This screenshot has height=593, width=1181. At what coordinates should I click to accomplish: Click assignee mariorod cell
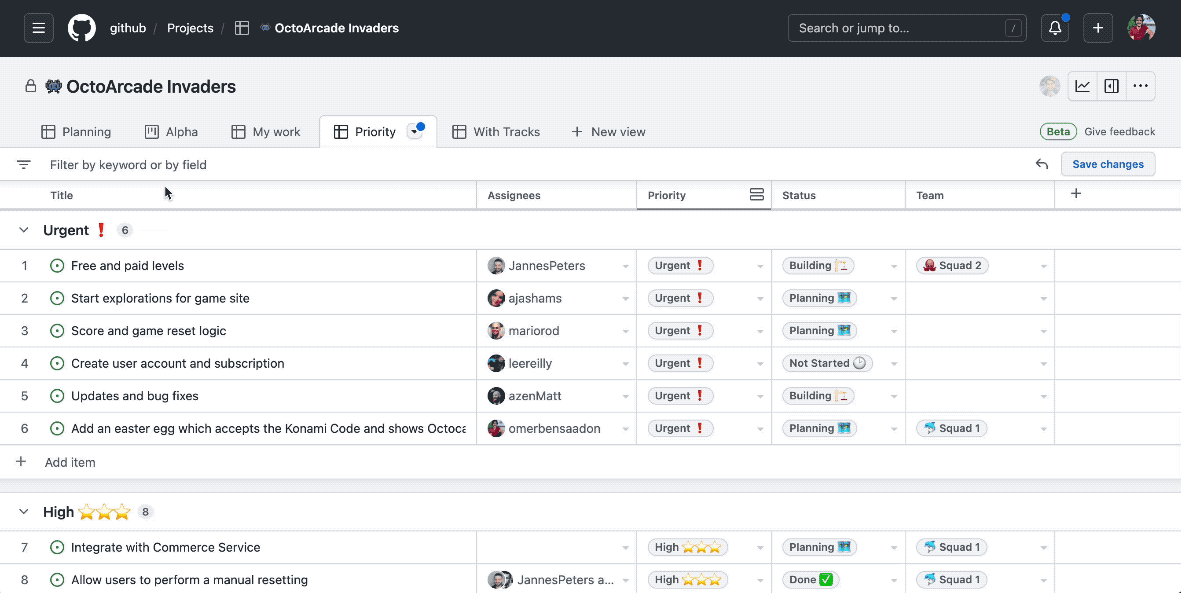557,331
